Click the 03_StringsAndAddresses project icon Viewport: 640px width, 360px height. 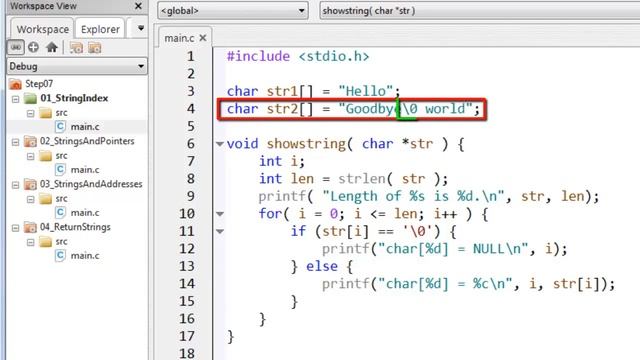(x=30, y=184)
